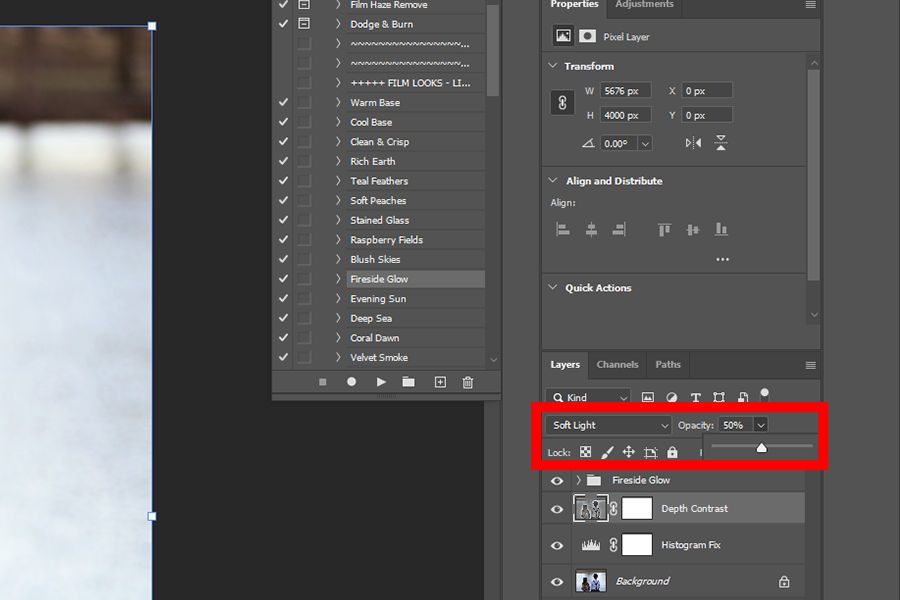The height and width of the screenshot is (600, 900).
Task: Flip vertically in Transform section
Action: [721, 143]
